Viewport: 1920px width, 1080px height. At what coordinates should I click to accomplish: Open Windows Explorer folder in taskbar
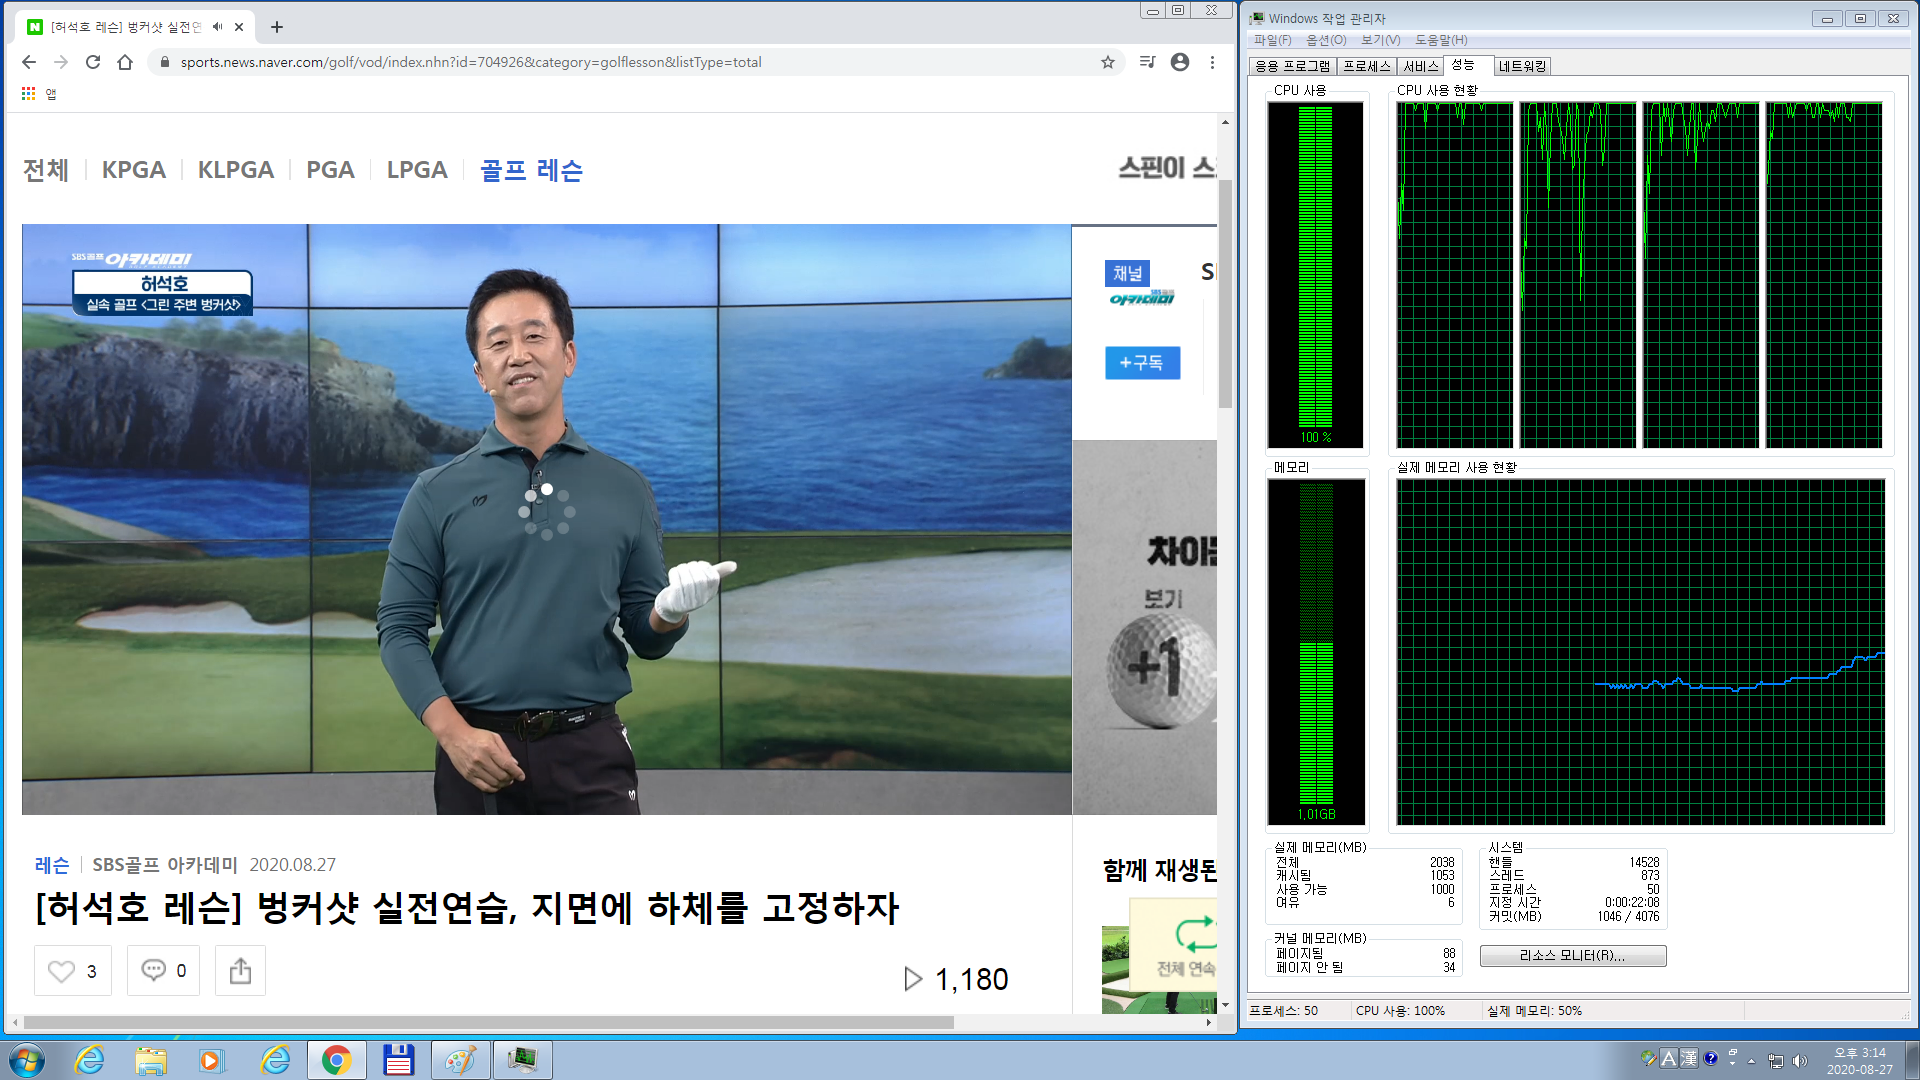pyautogui.click(x=151, y=1060)
